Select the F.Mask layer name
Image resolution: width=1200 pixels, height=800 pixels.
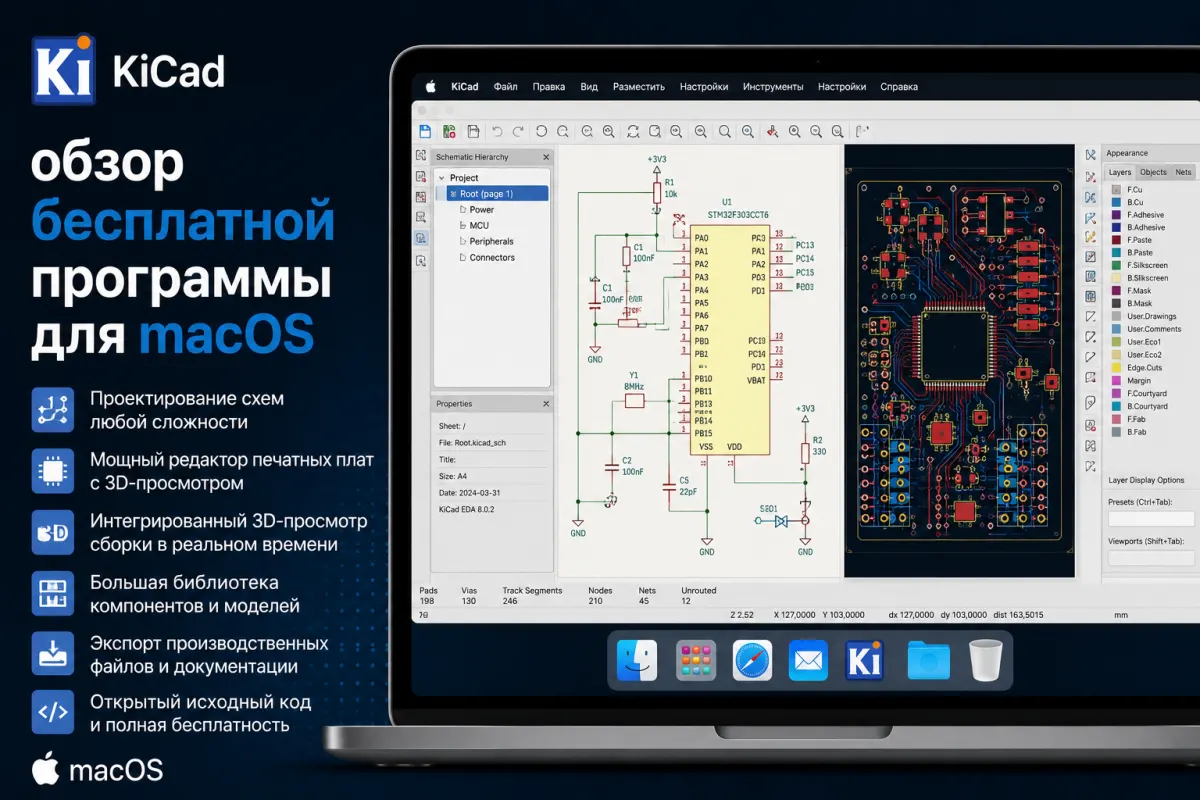click(x=1139, y=291)
